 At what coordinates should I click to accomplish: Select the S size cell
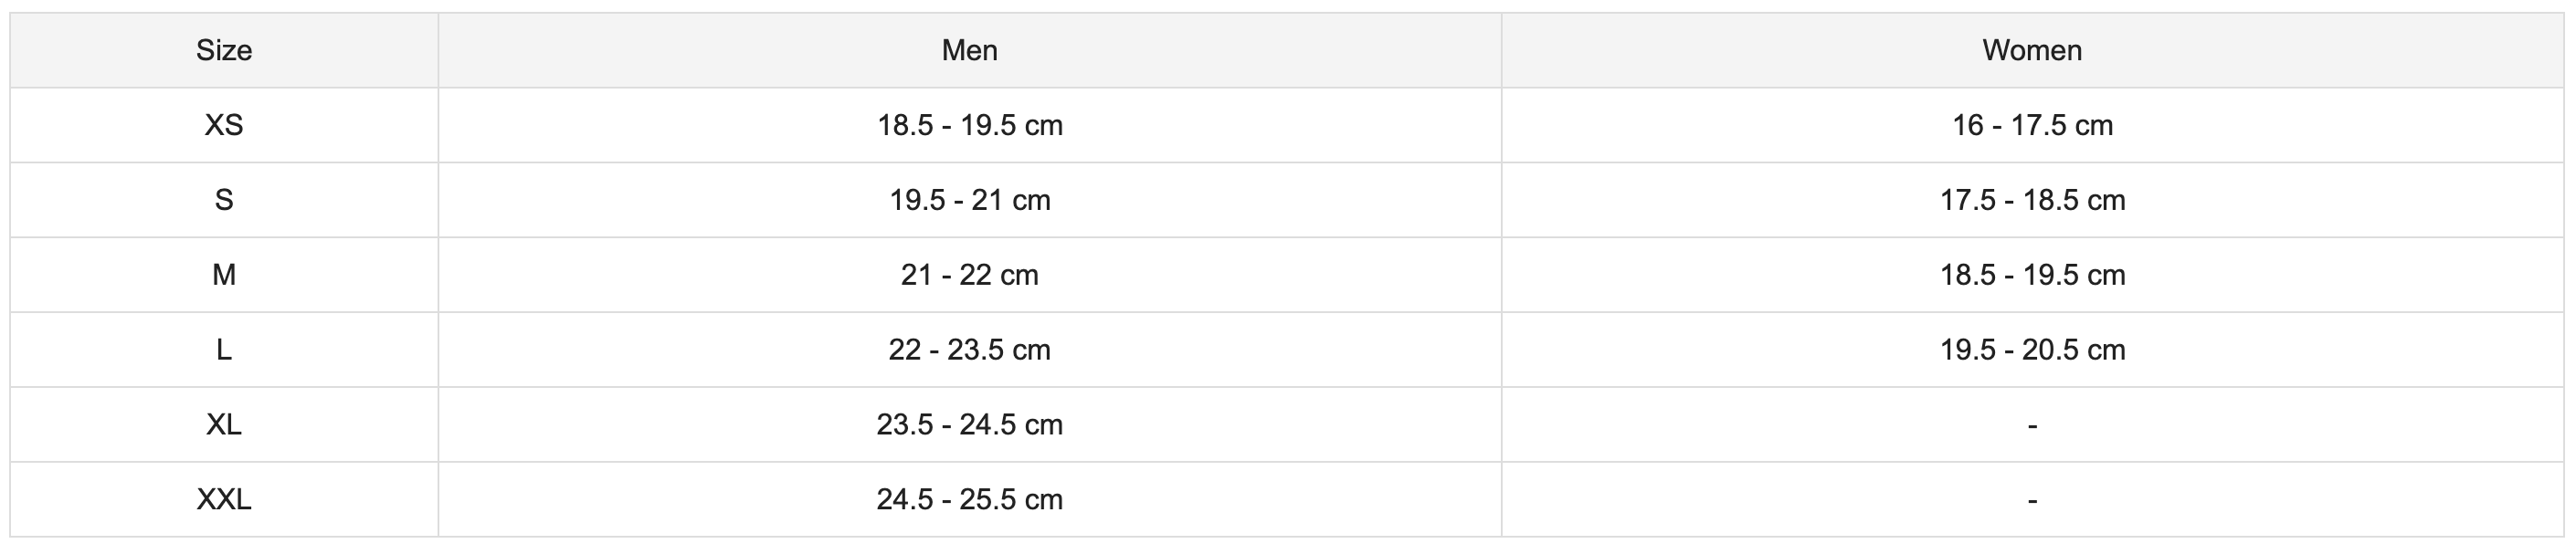224,200
